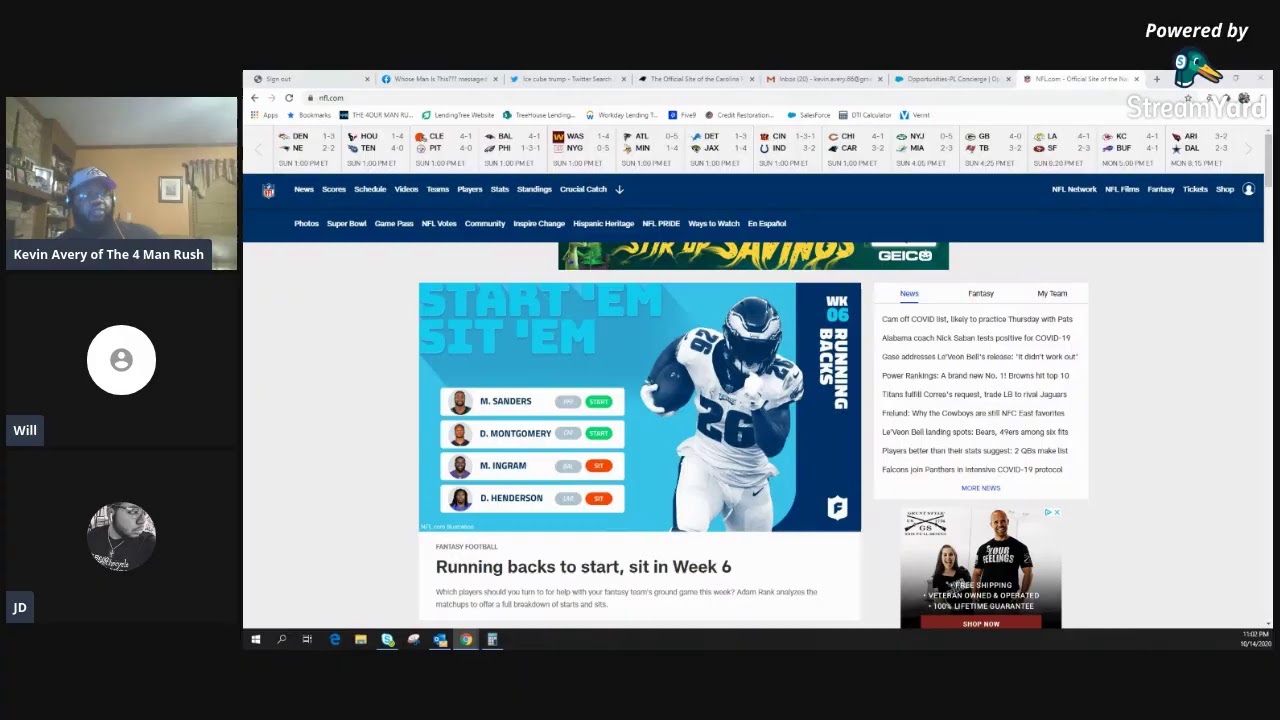Open News in NFL navigation
1280x720 pixels.
point(304,189)
